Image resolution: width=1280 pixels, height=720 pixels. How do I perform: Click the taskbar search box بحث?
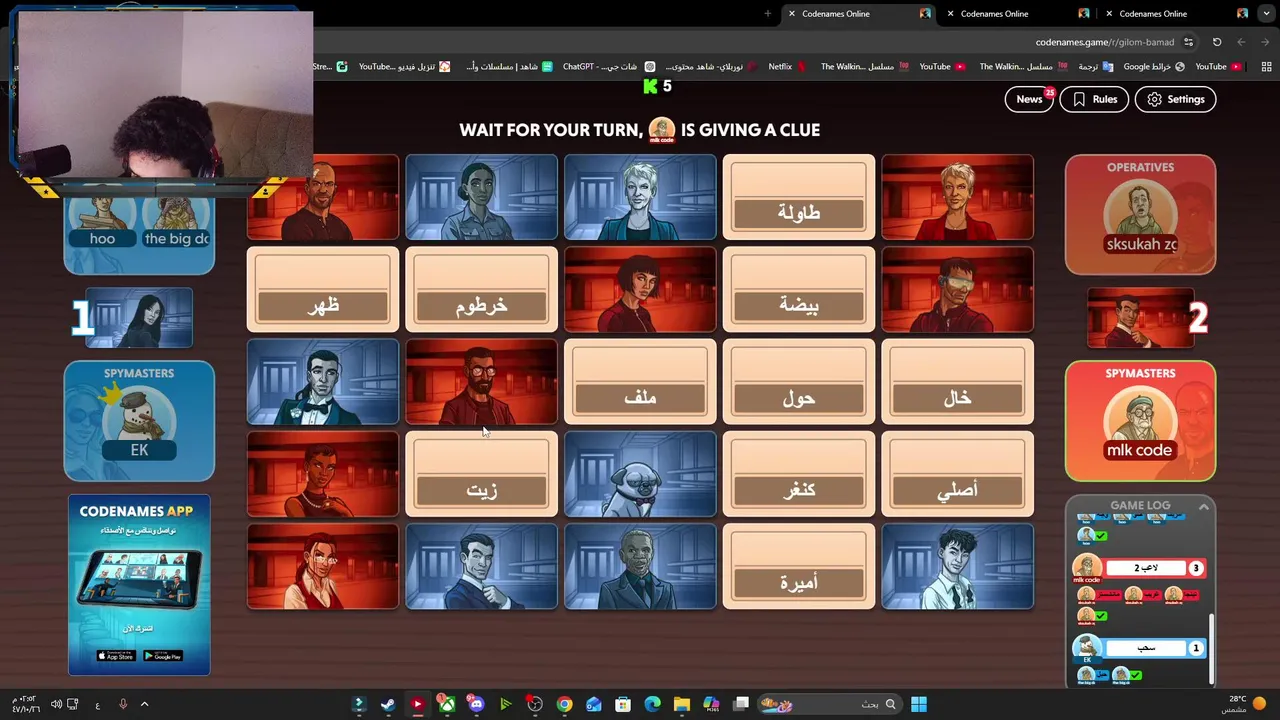click(829, 704)
